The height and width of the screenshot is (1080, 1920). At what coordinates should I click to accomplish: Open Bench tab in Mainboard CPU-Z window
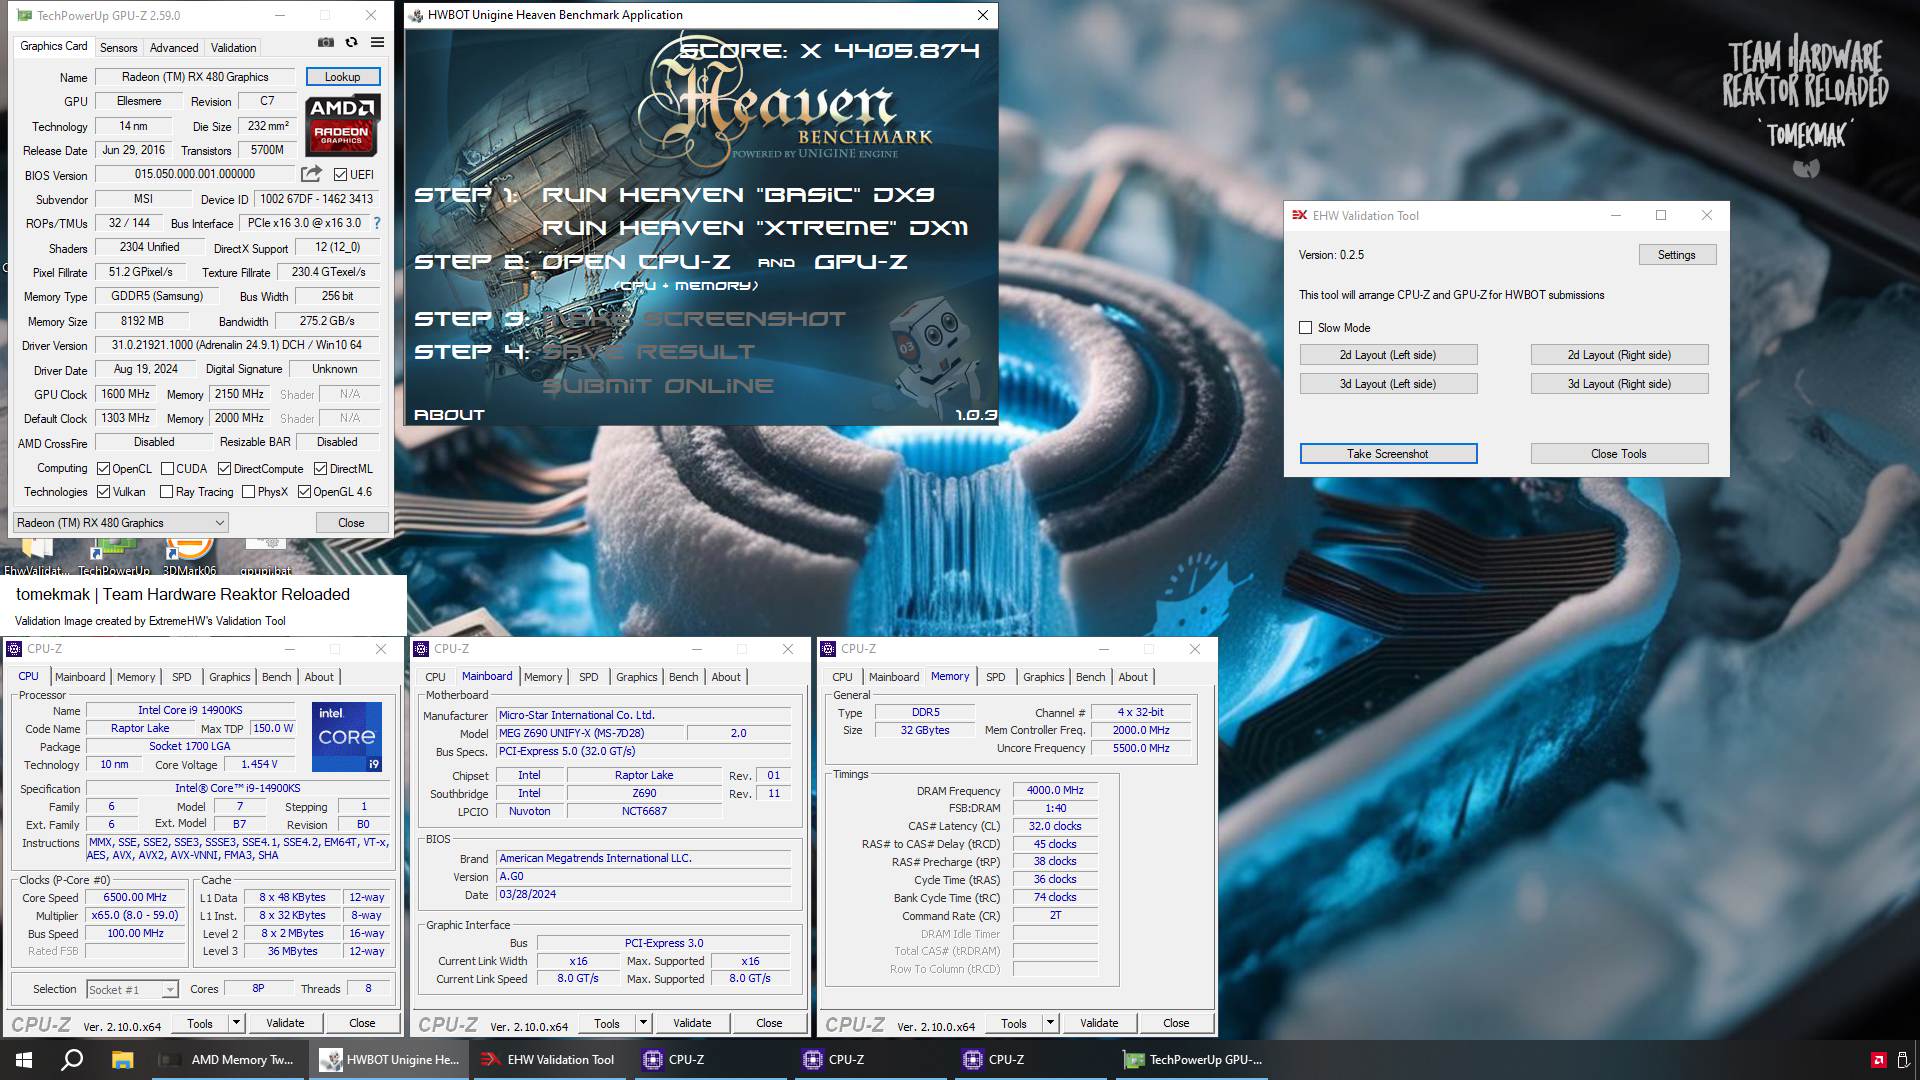pyautogui.click(x=683, y=677)
